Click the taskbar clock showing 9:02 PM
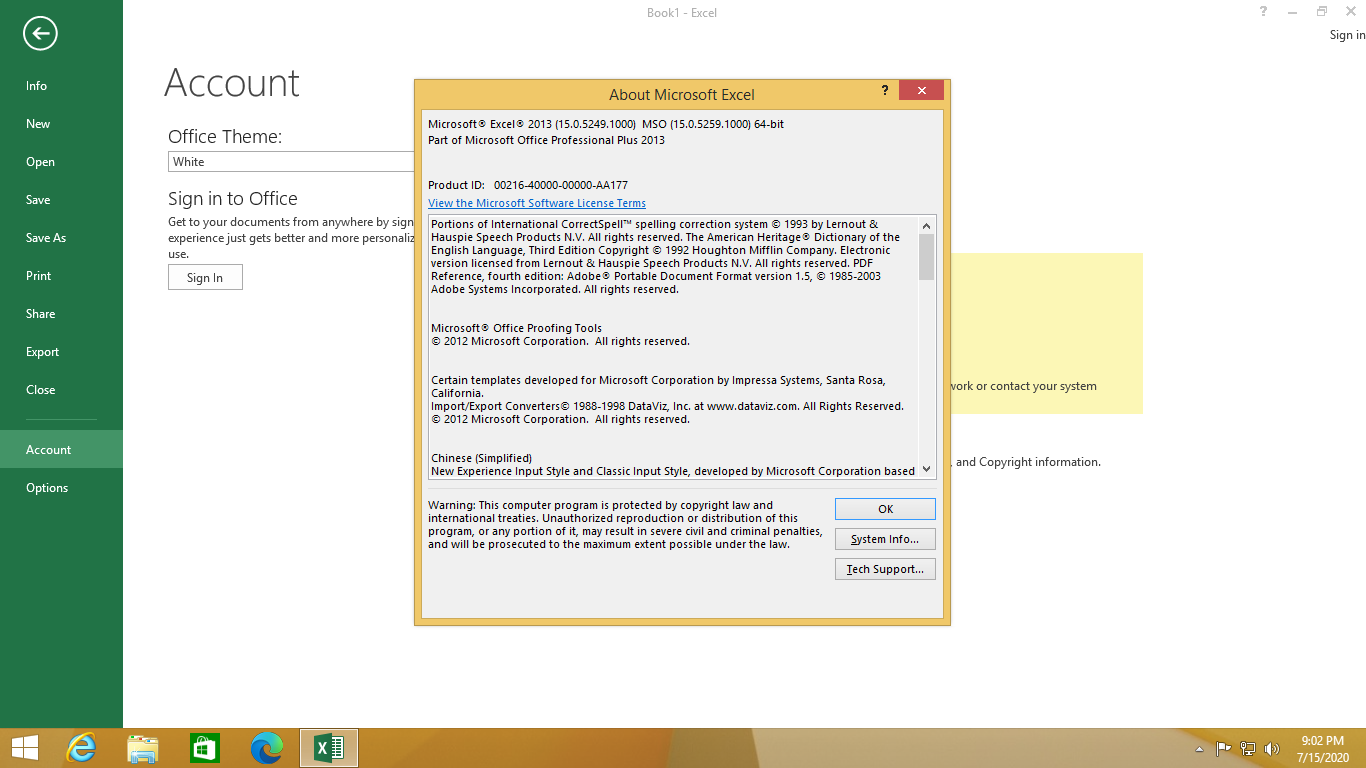Viewport: 1366px width, 768px height. (1325, 749)
